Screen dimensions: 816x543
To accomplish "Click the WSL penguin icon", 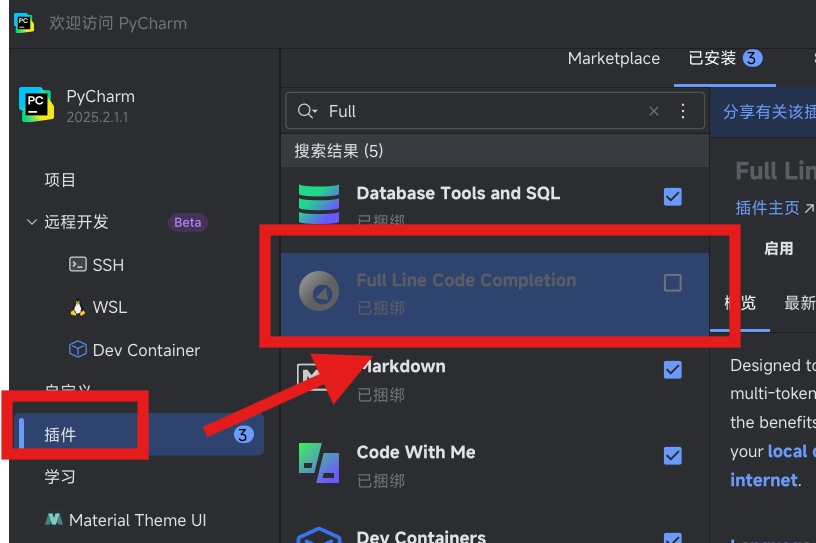I will (77, 307).
